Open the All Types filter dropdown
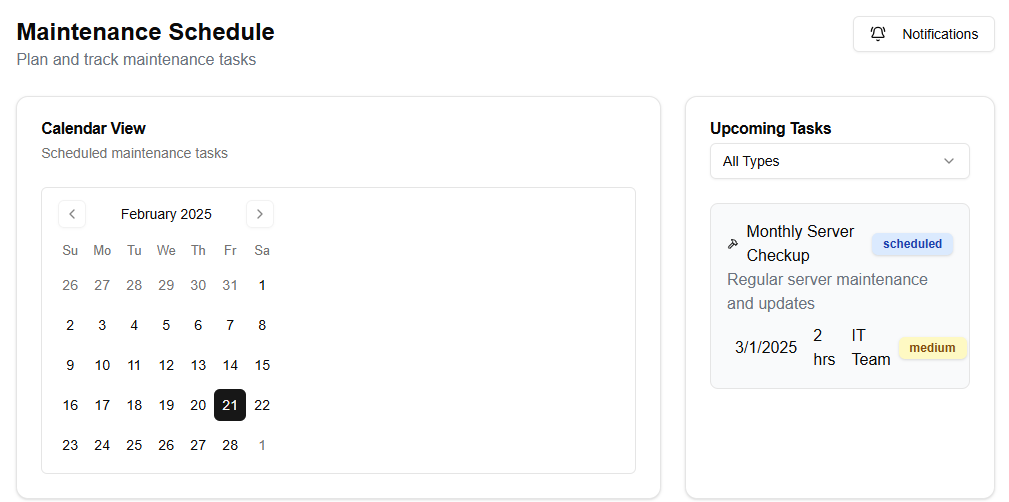This screenshot has height=502, width=1009. [840, 161]
